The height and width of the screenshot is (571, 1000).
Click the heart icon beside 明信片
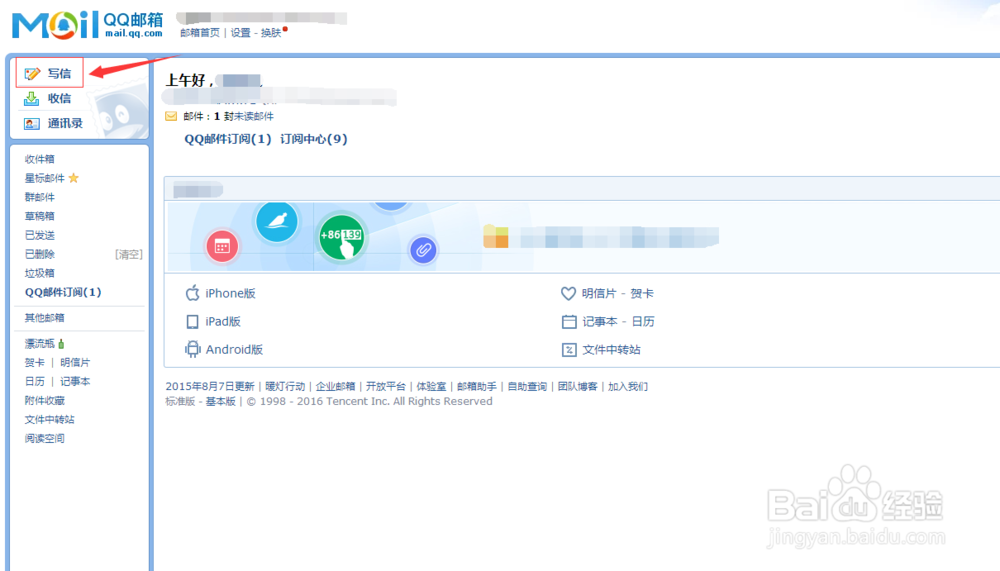(x=568, y=293)
